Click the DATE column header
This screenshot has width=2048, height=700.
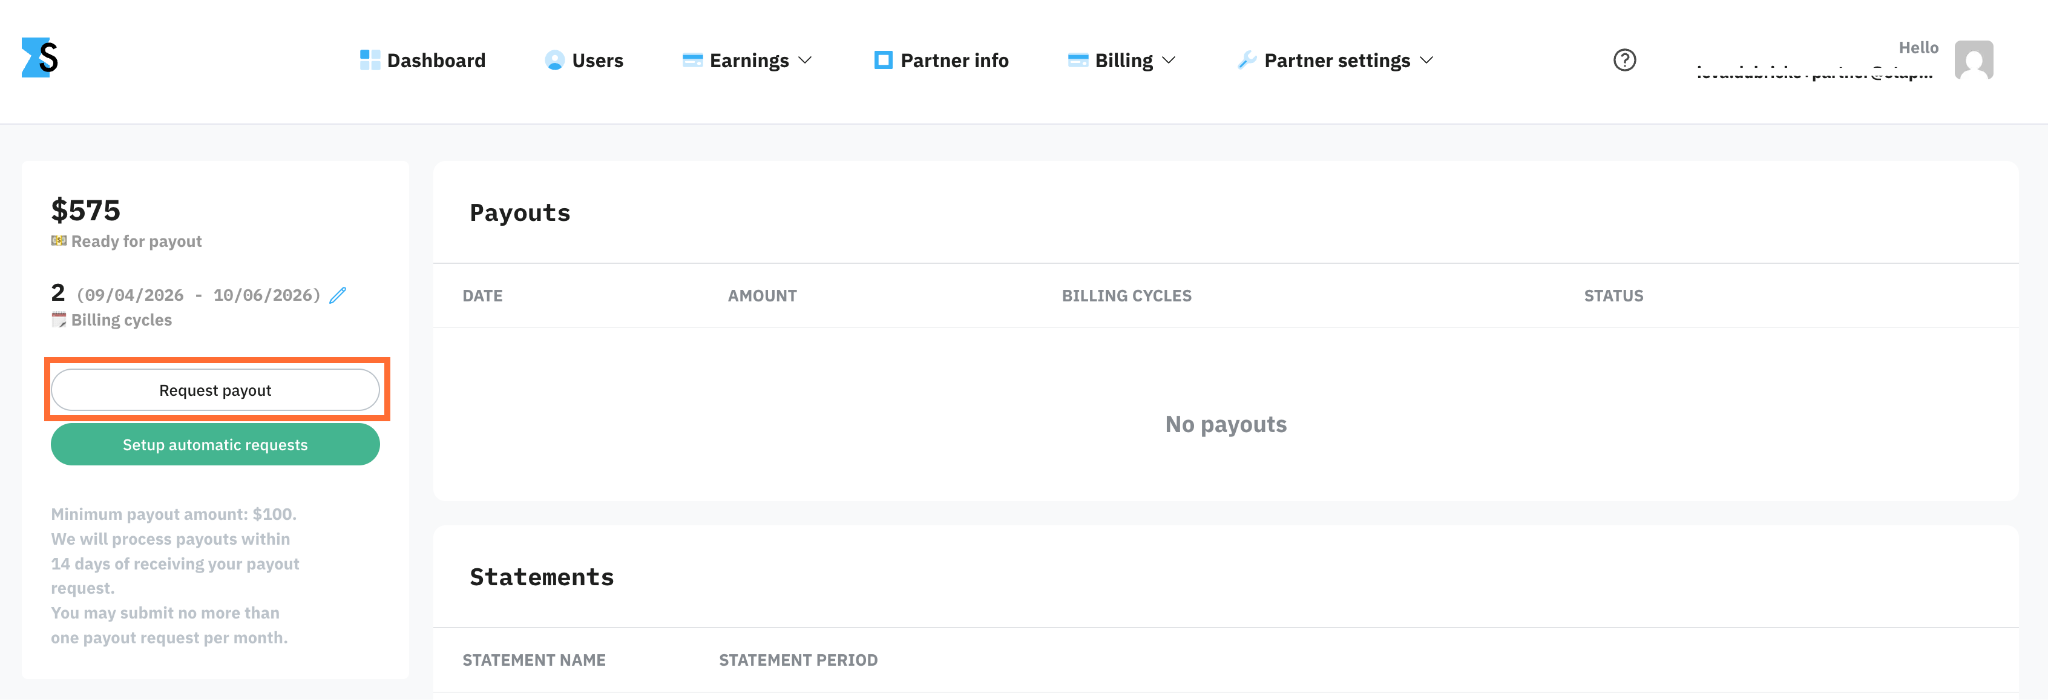coord(482,296)
